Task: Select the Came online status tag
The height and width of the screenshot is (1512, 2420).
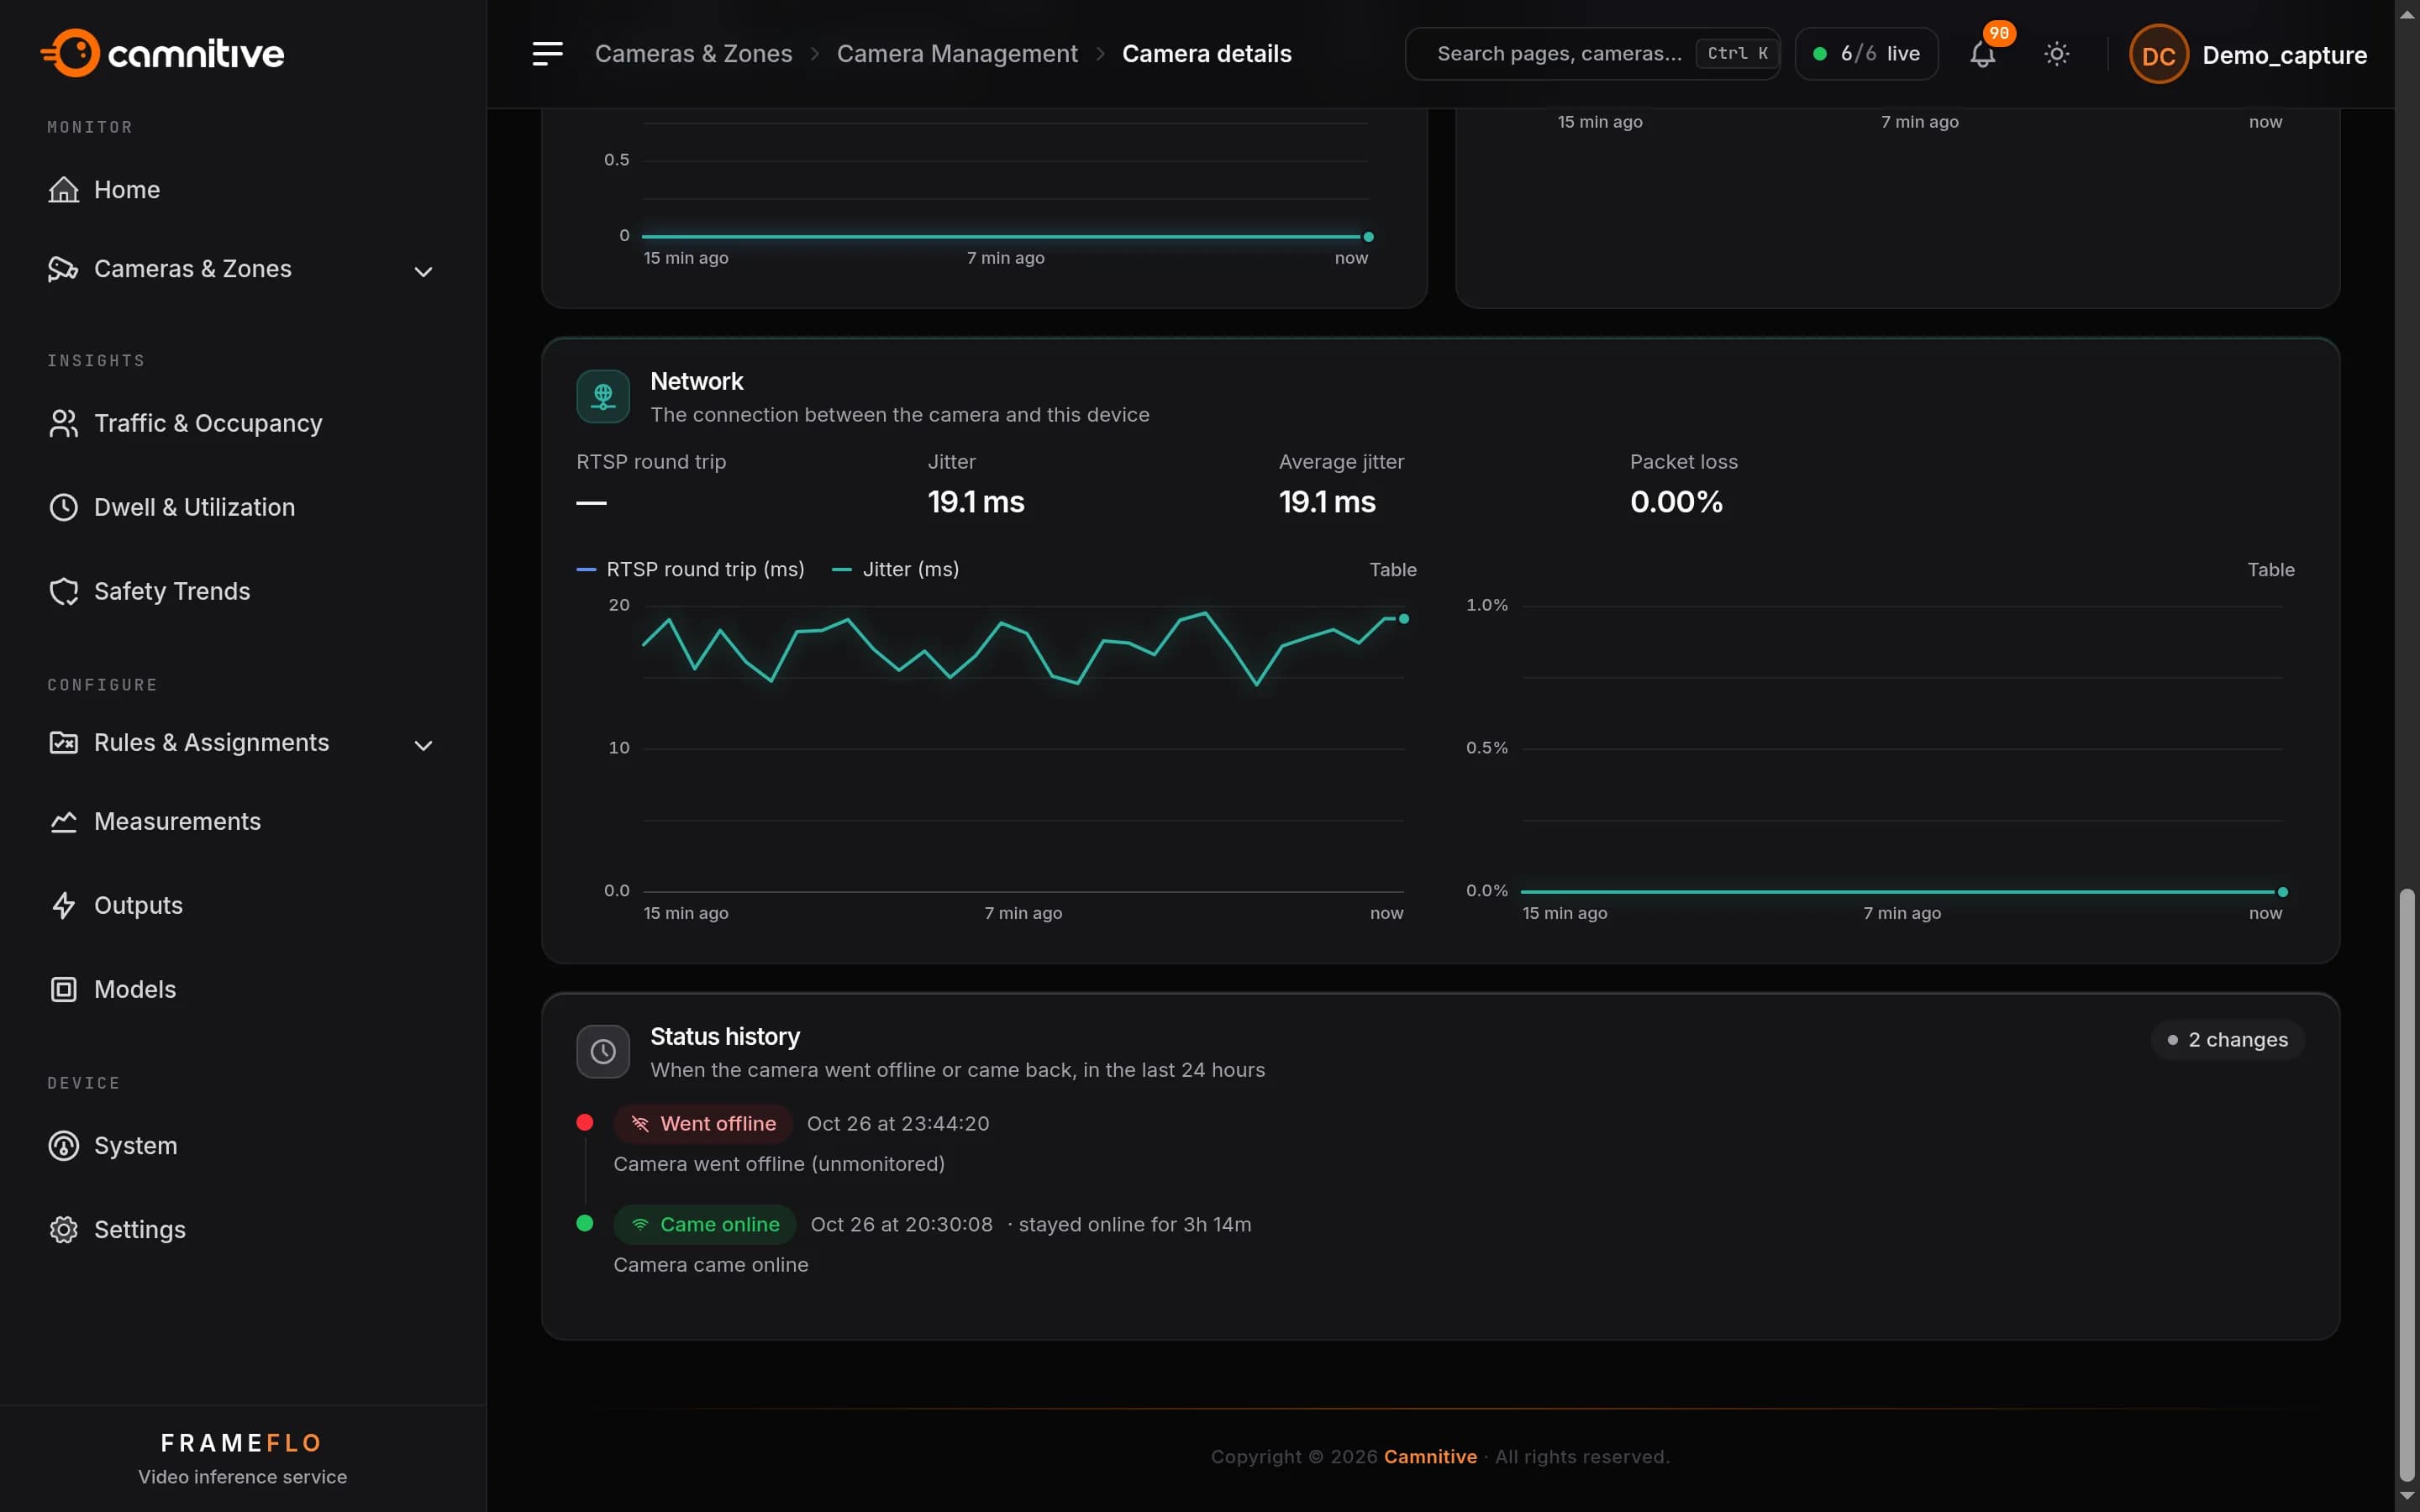Action: pyautogui.click(x=705, y=1225)
